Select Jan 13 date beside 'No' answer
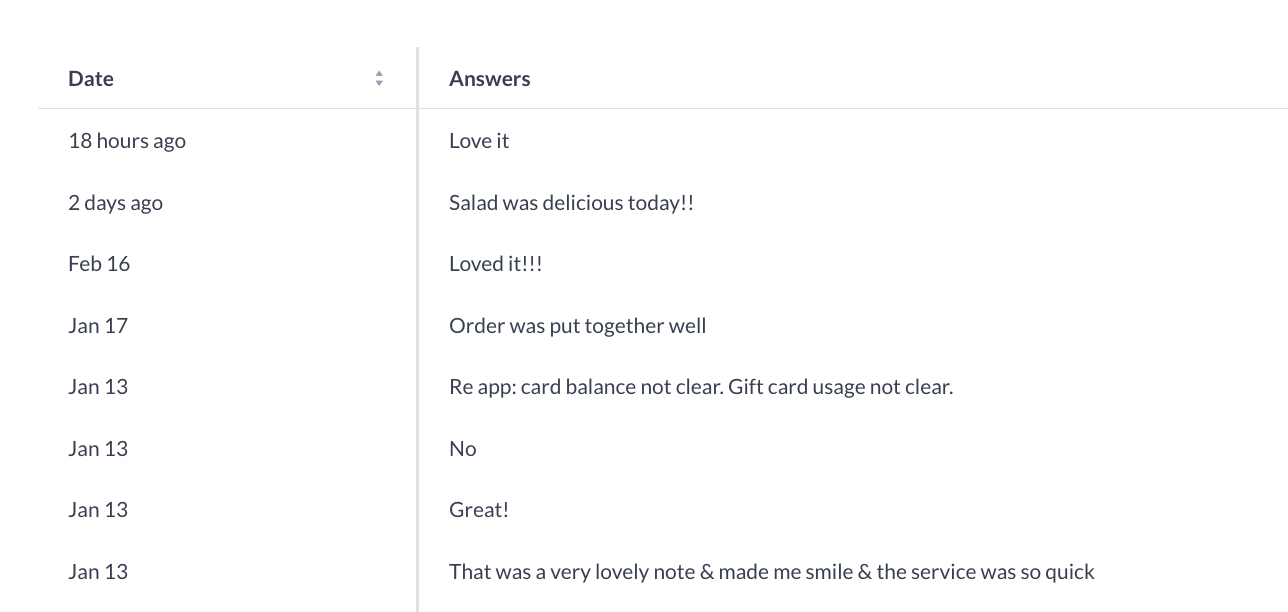The width and height of the screenshot is (1288, 612). 98,449
